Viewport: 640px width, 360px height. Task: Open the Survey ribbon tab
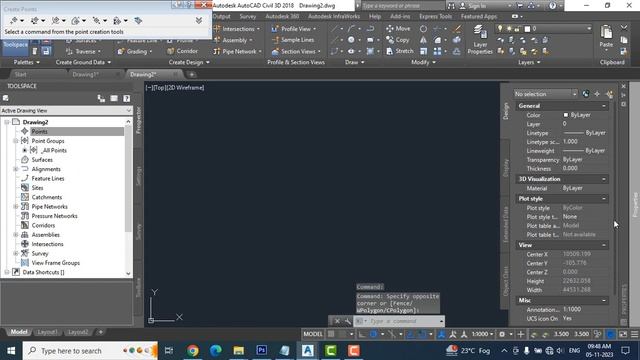247,17
